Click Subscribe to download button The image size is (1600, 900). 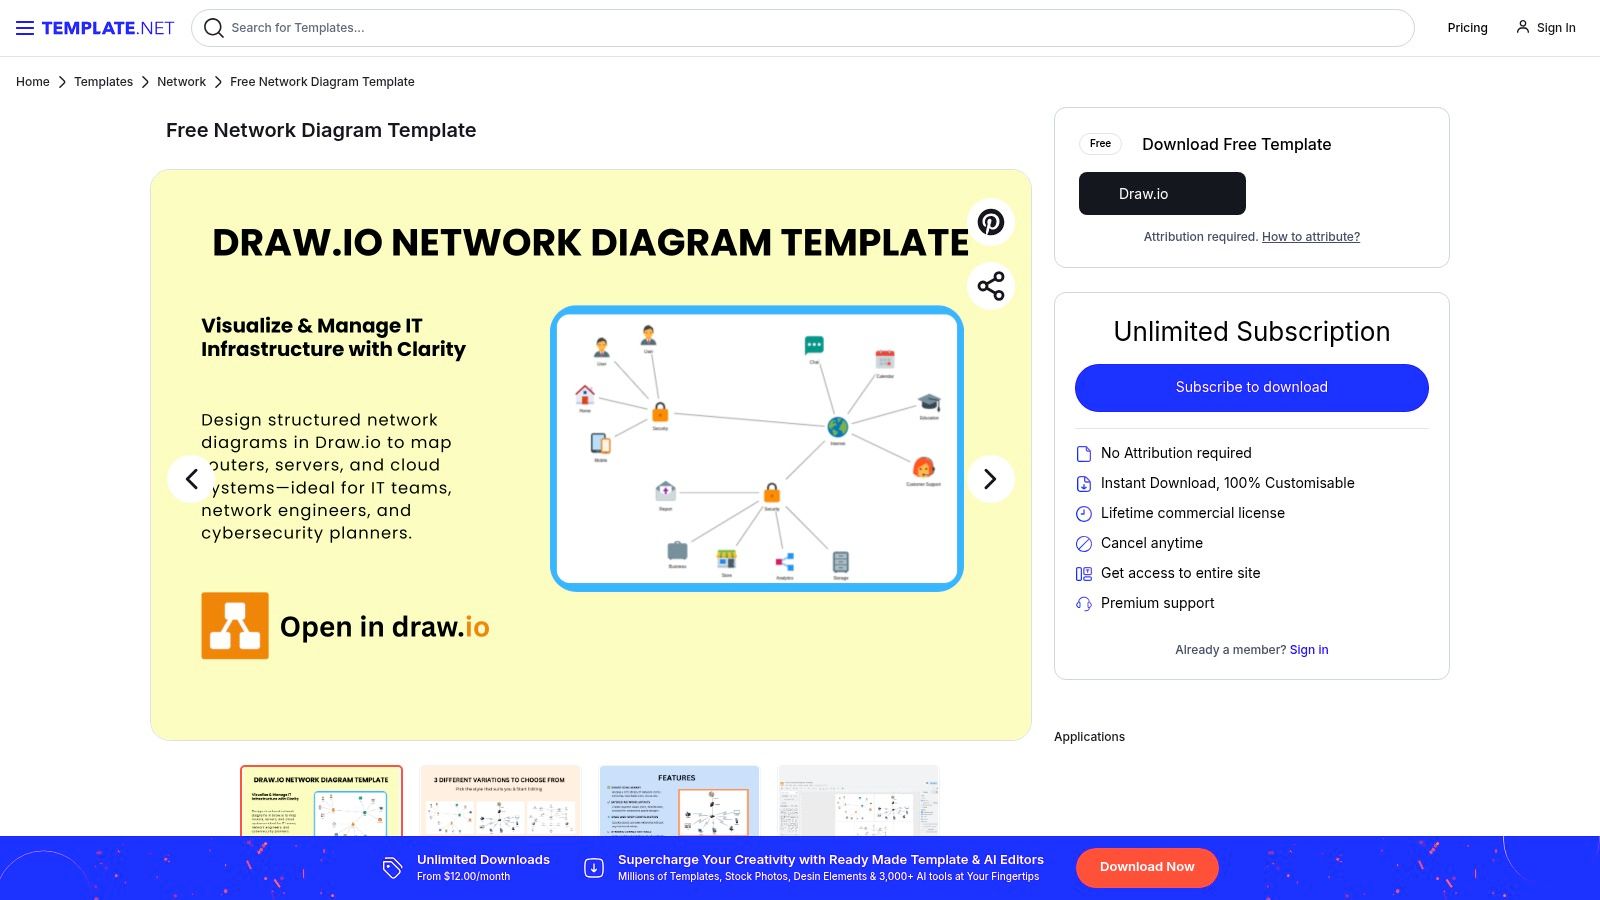pyautogui.click(x=1252, y=387)
